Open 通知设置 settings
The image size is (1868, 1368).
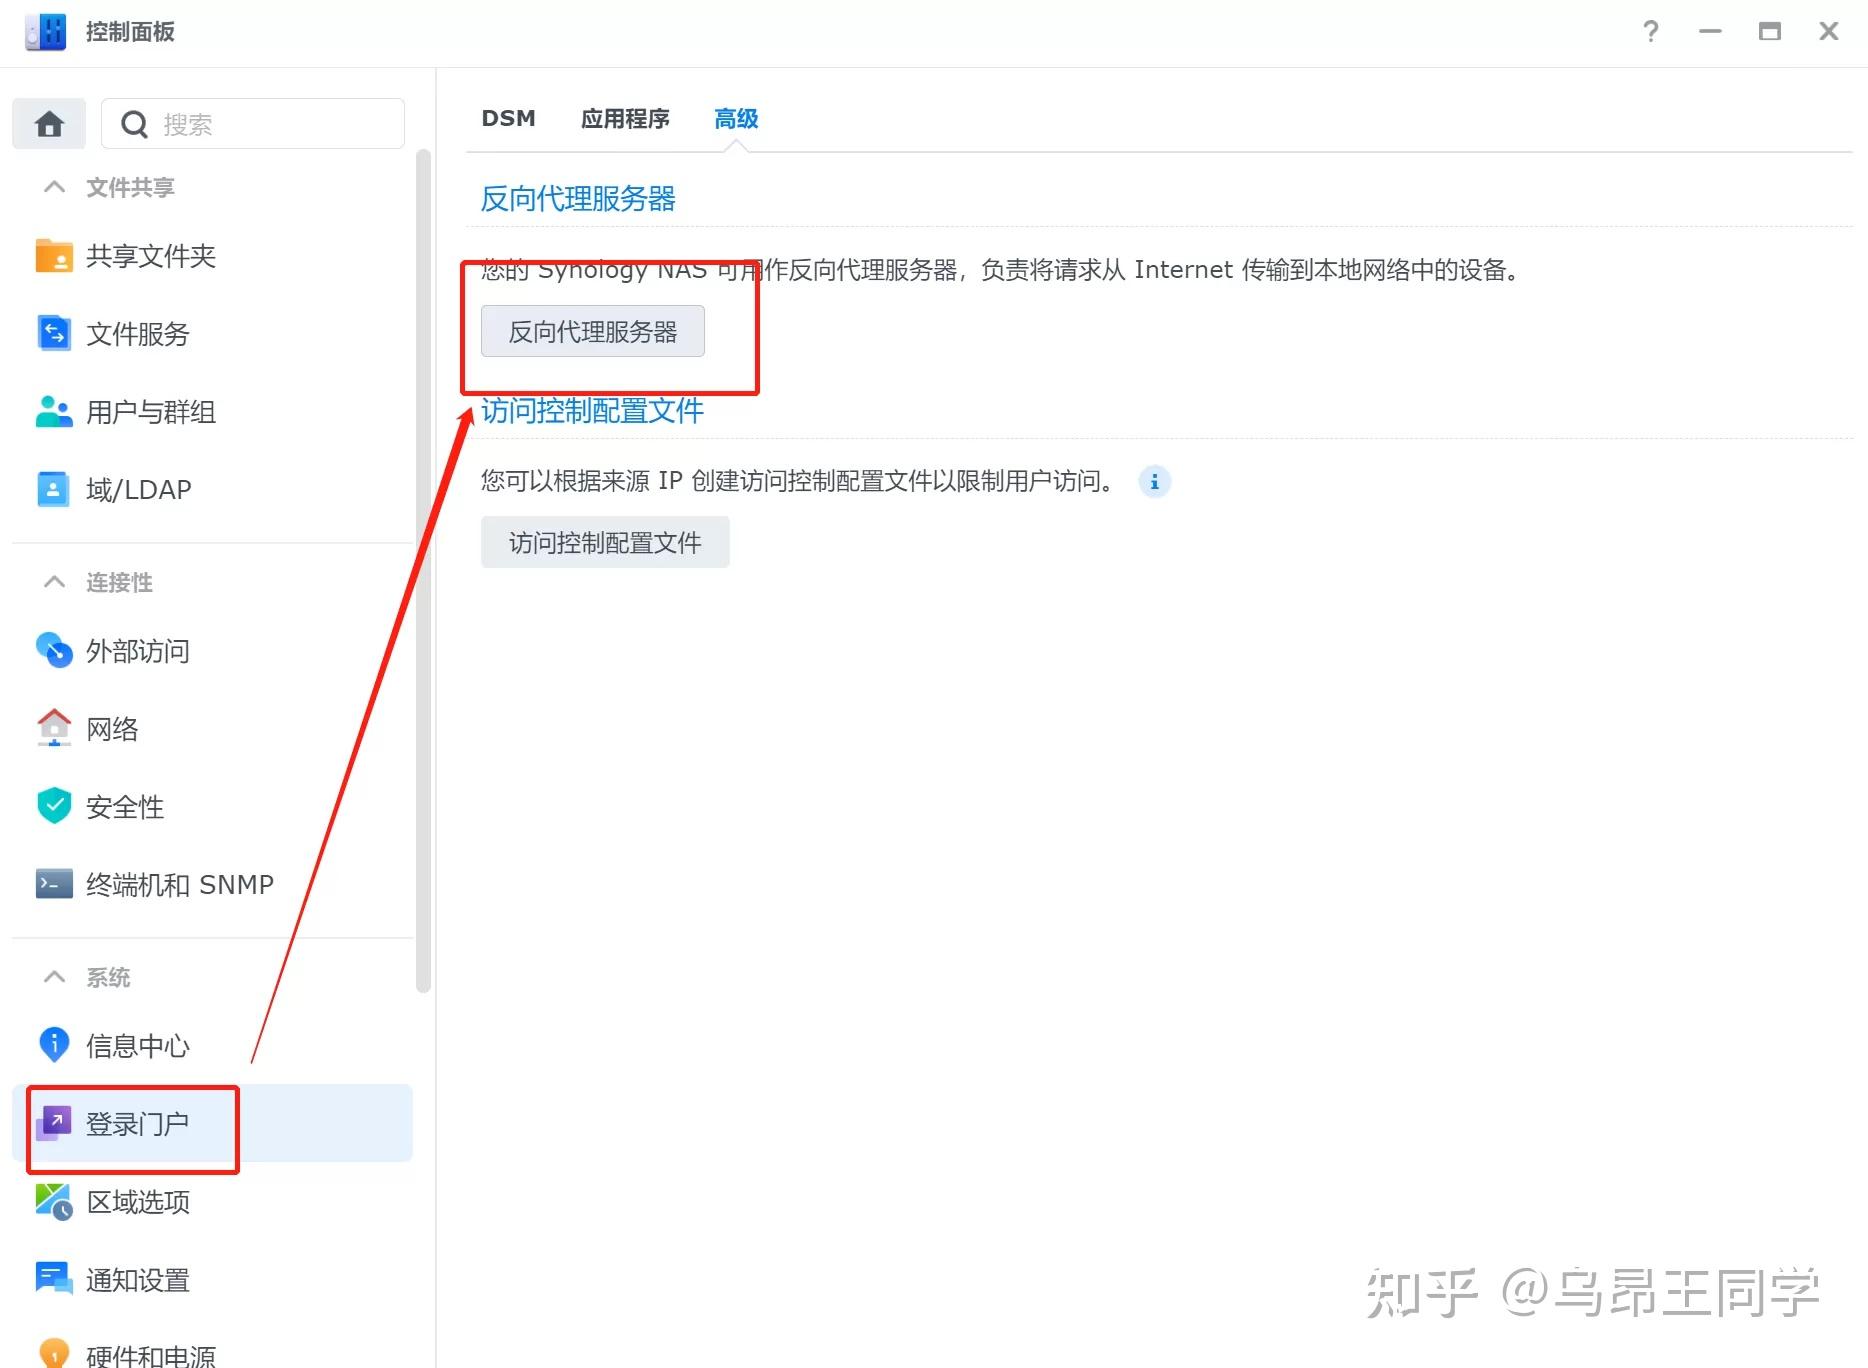(x=137, y=1280)
